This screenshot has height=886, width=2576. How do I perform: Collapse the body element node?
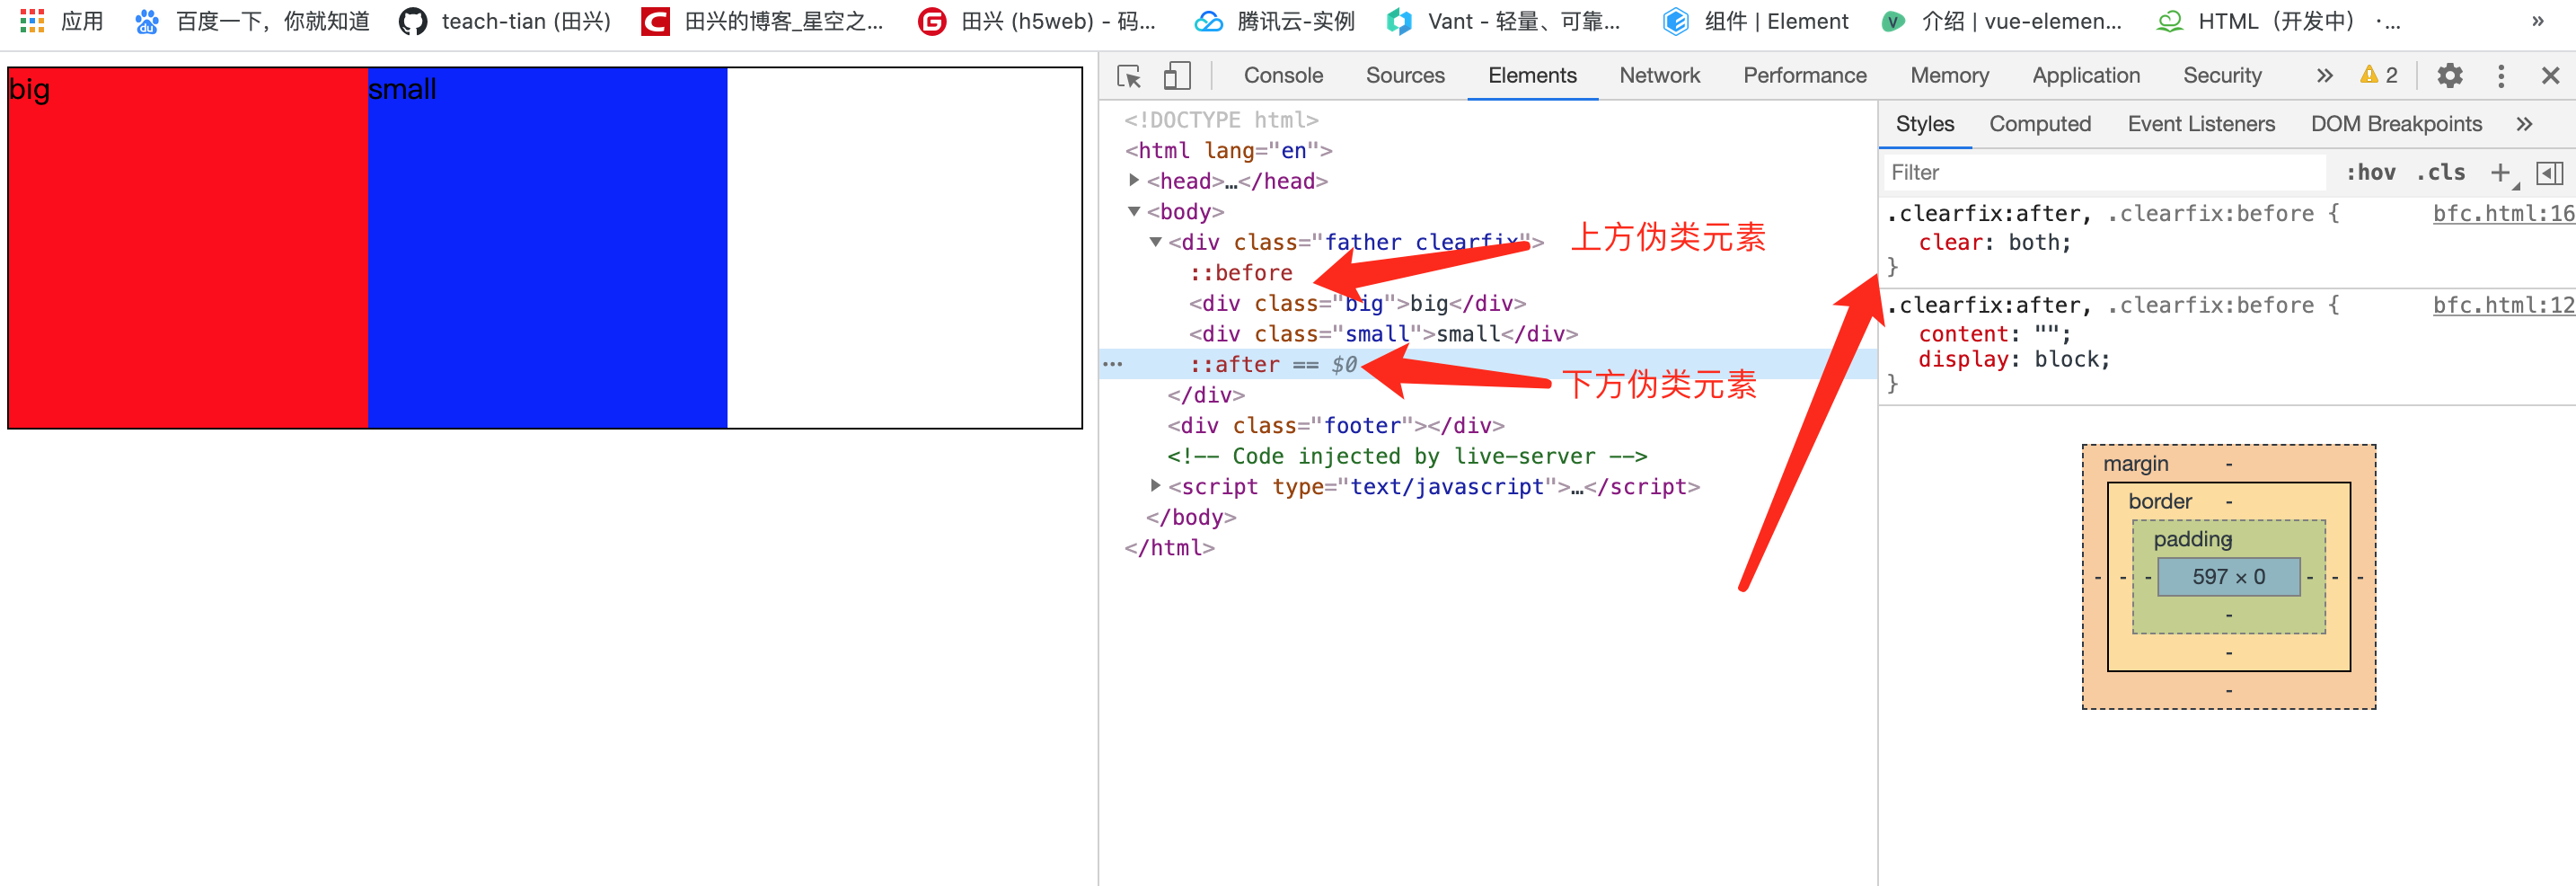1133,211
